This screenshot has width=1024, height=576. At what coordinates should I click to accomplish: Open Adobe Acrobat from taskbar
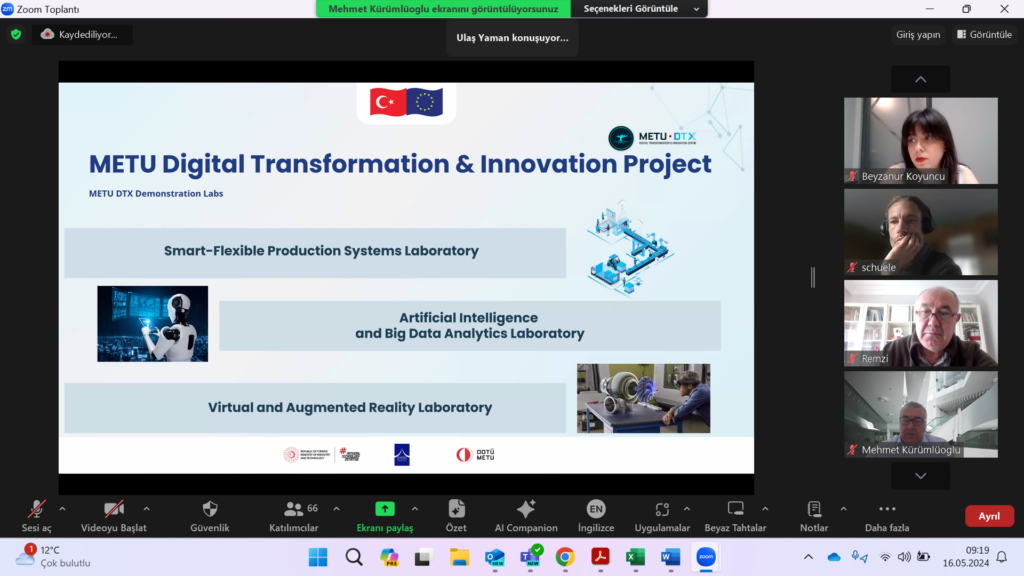600,557
